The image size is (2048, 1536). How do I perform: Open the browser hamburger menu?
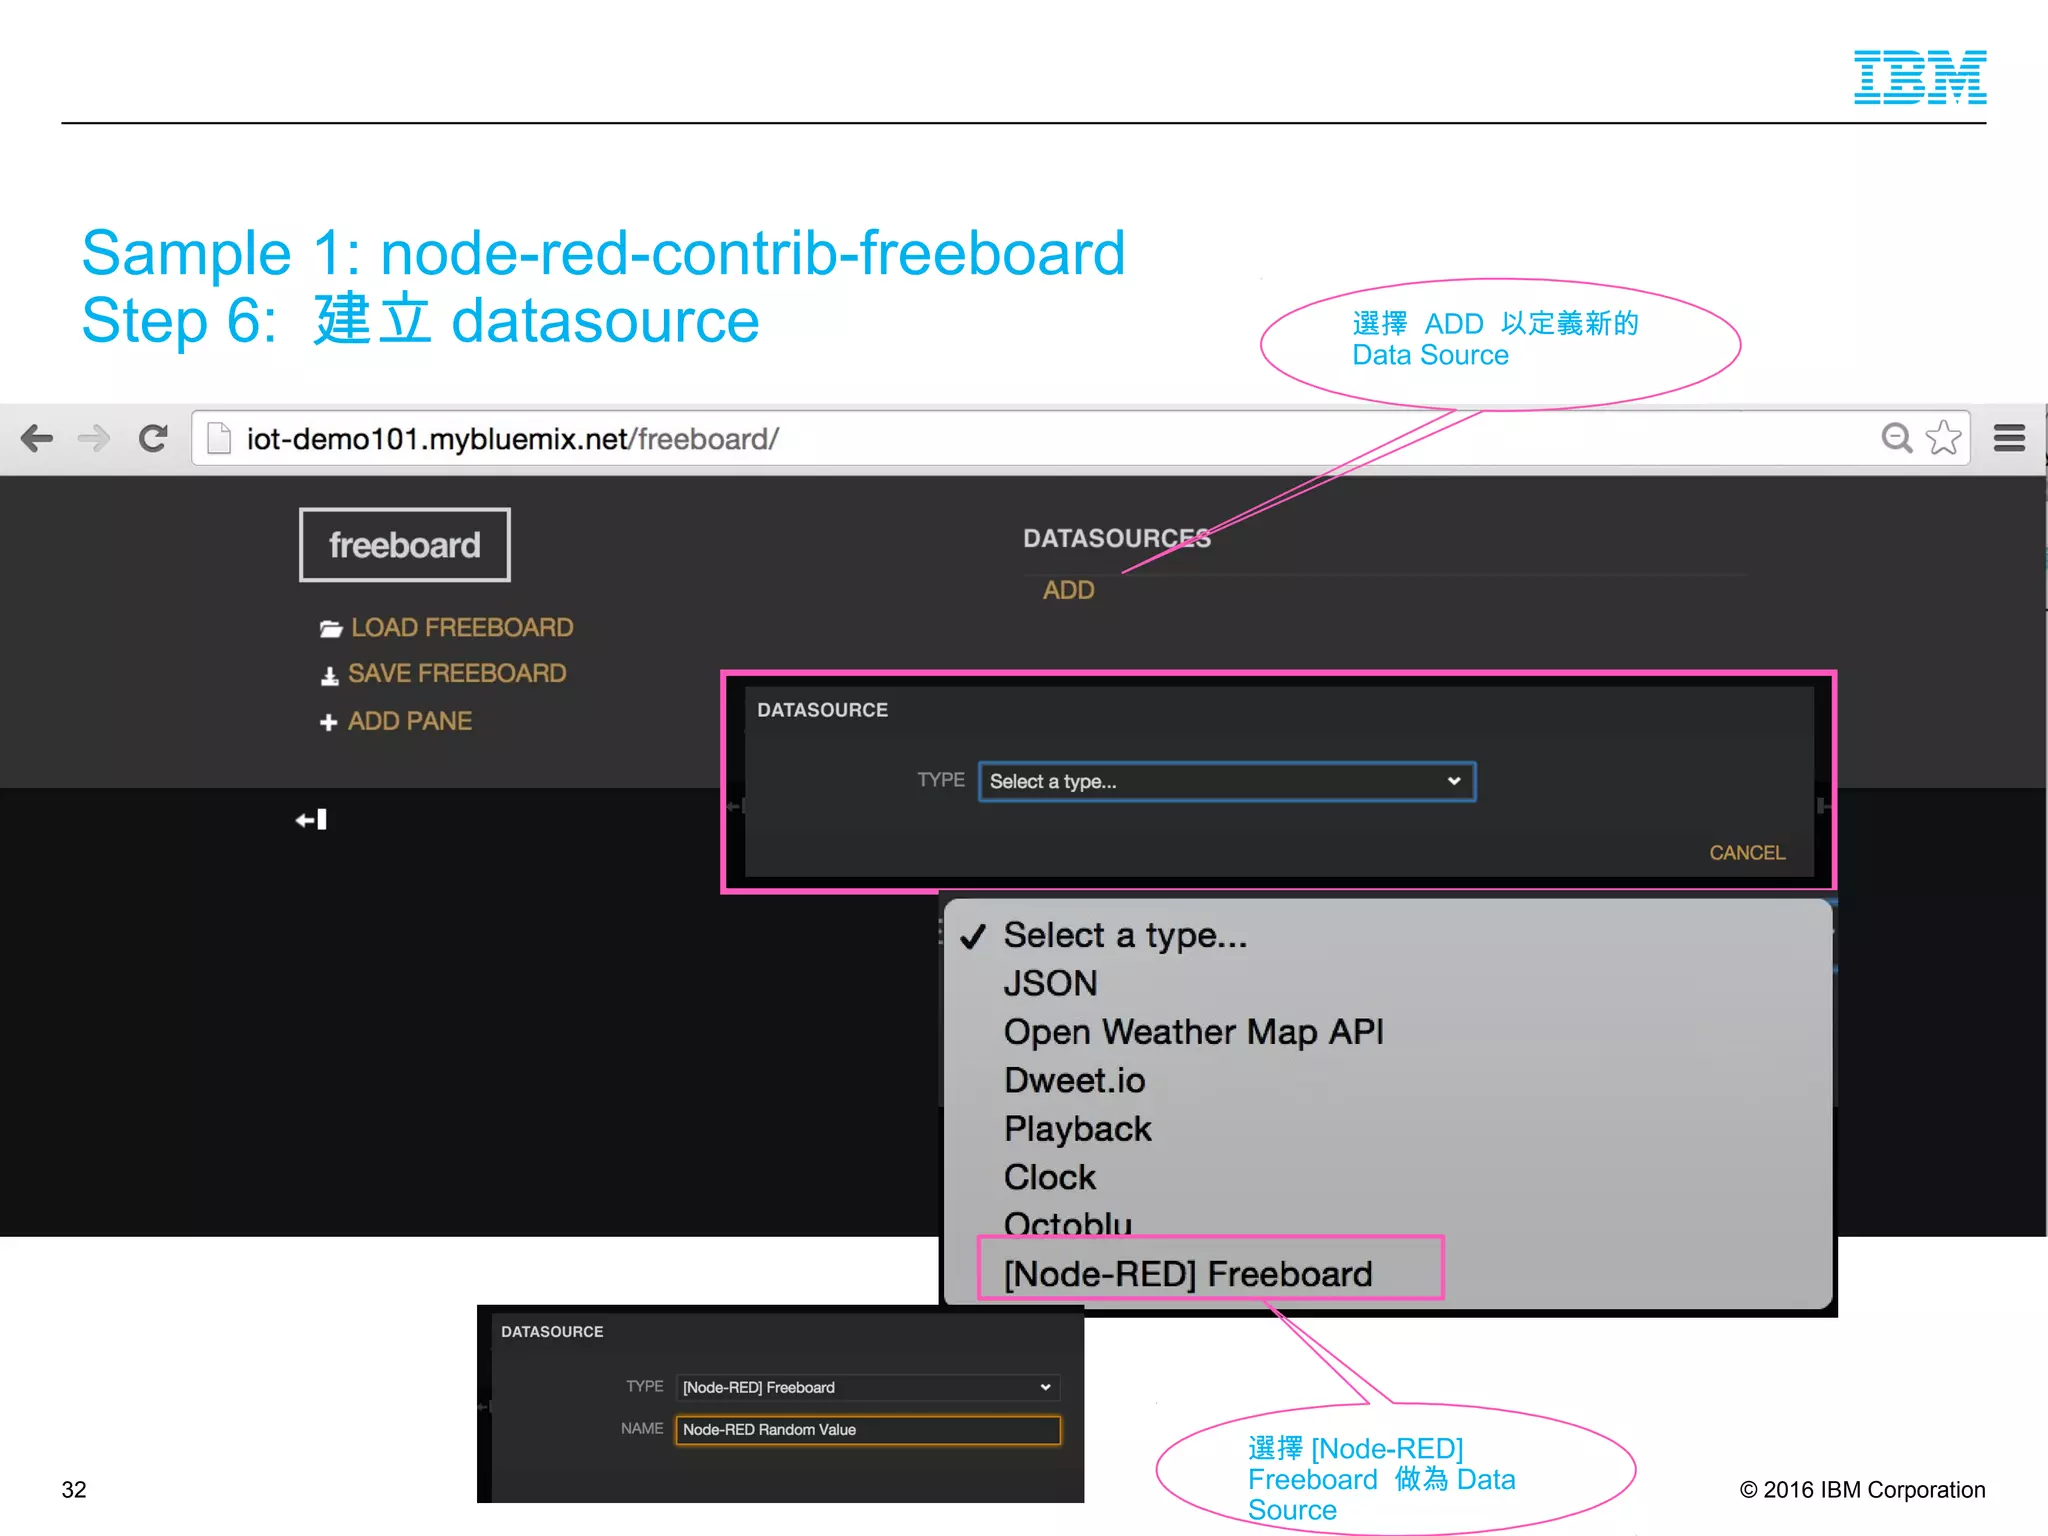[2009, 438]
